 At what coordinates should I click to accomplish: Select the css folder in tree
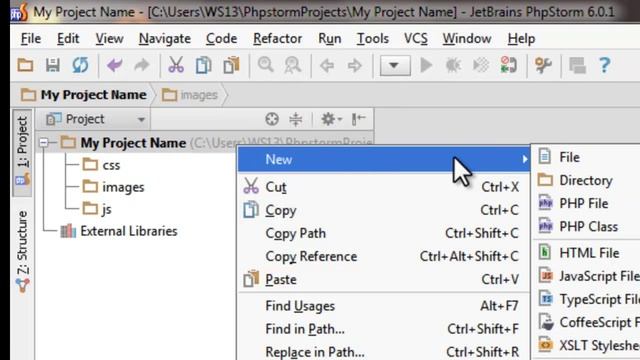click(101, 165)
